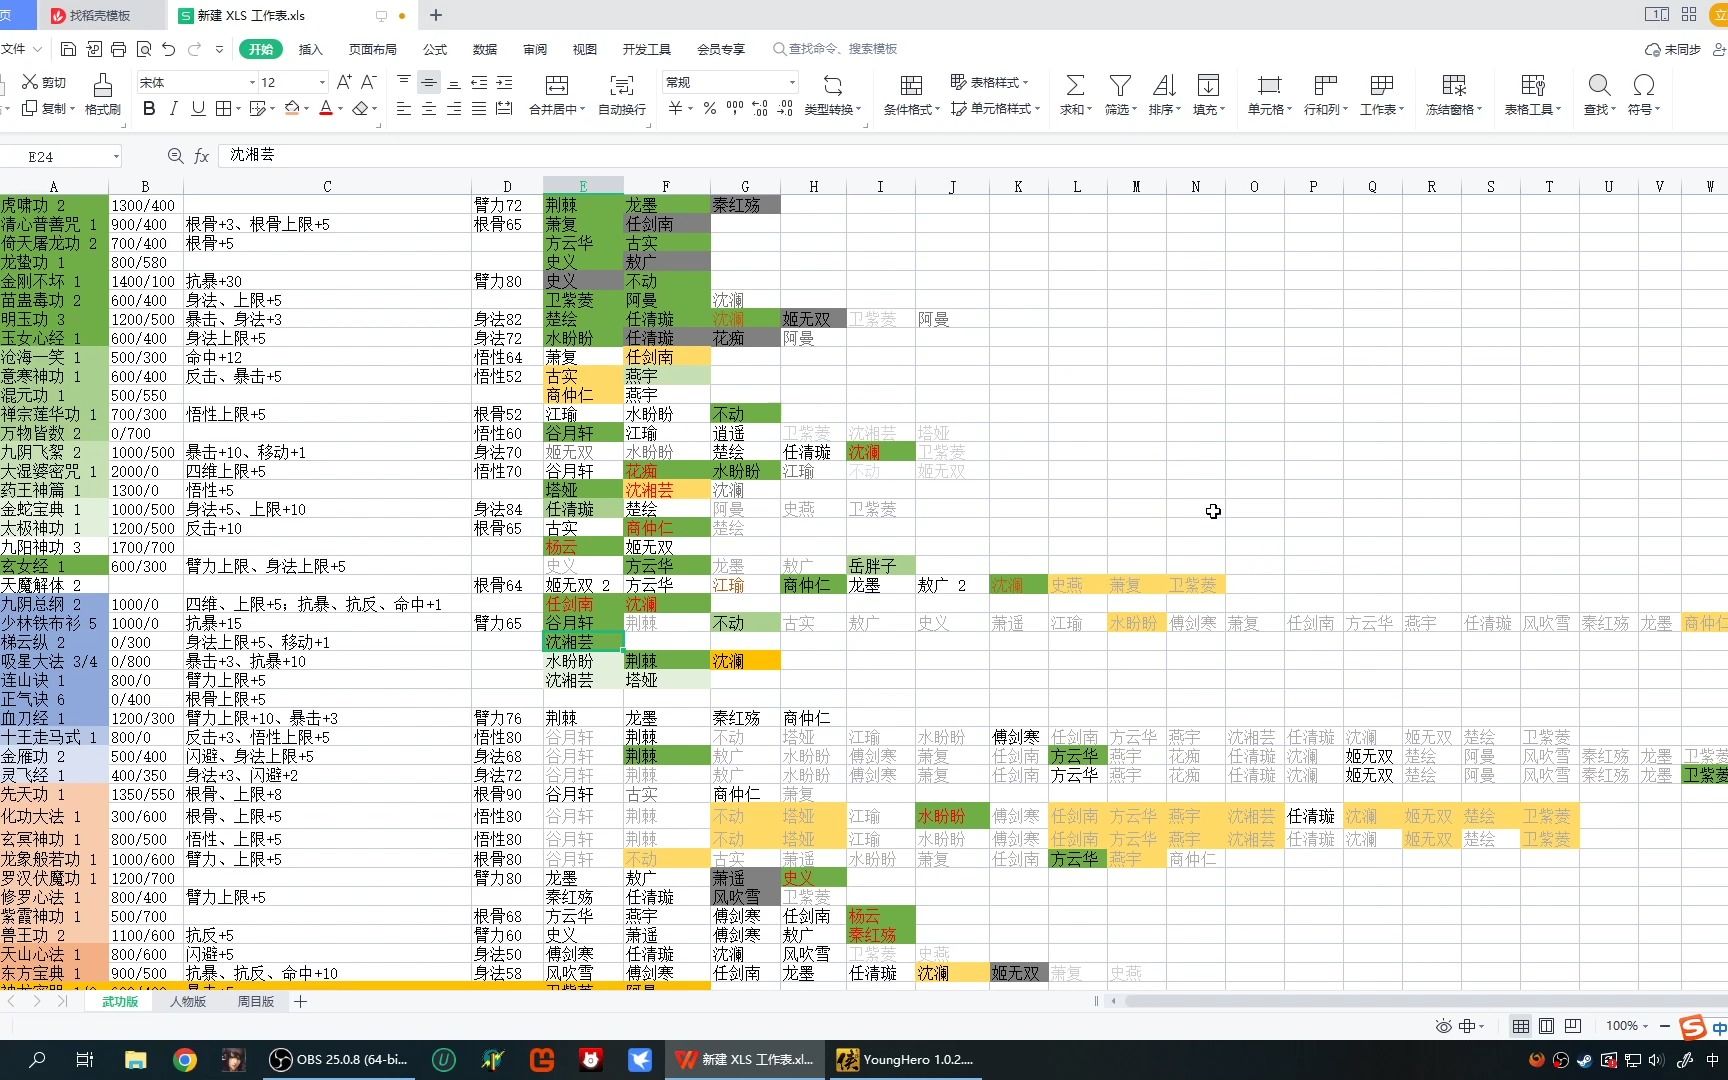Toggle Bold formatting

tap(149, 108)
